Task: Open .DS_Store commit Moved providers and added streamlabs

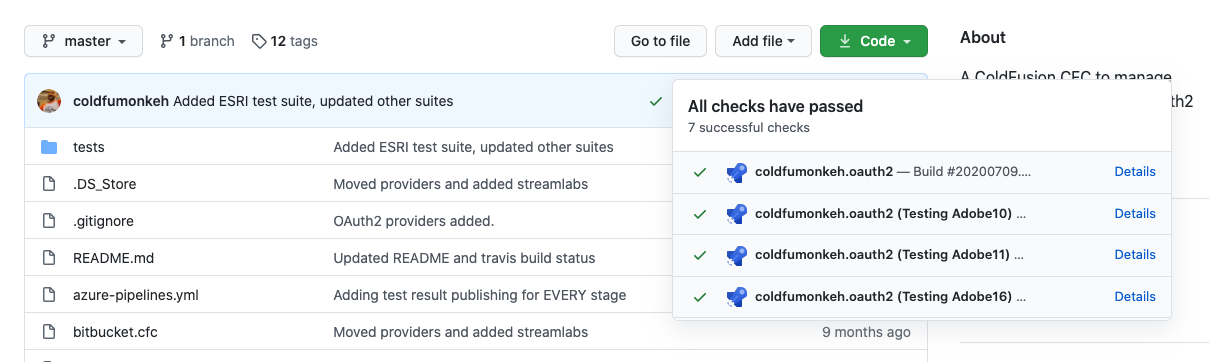Action: pos(461,184)
